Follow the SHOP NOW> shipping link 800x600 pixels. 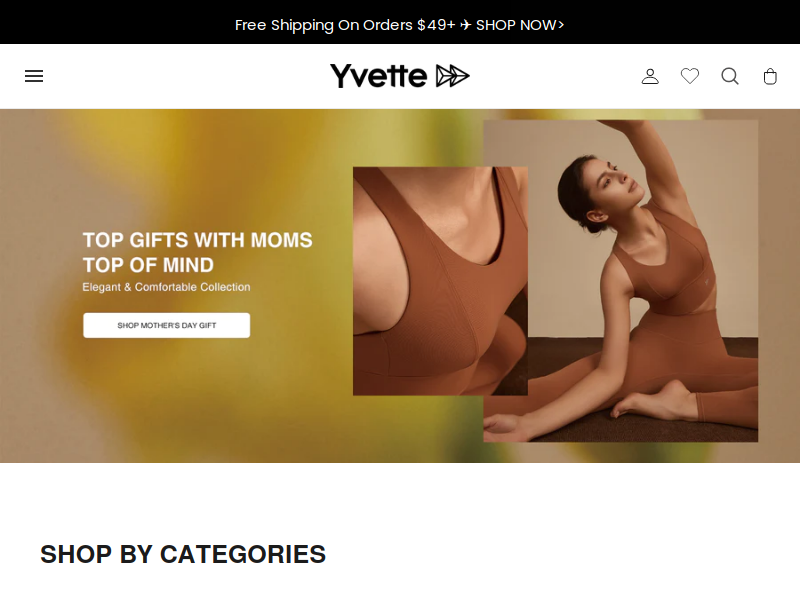pyautogui.click(x=520, y=25)
